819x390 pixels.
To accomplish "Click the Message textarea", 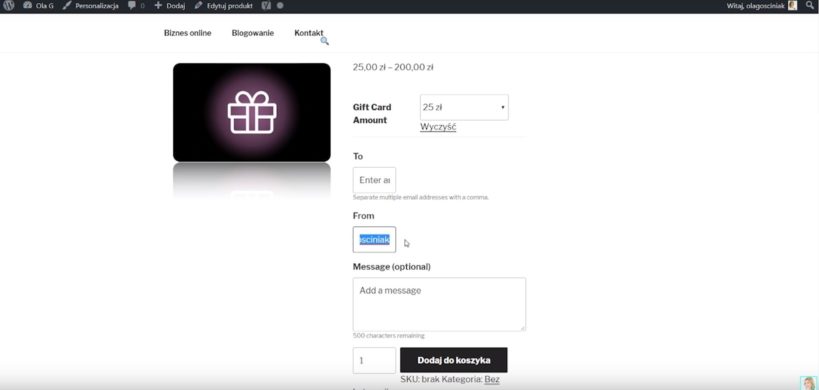I will tap(439, 304).
